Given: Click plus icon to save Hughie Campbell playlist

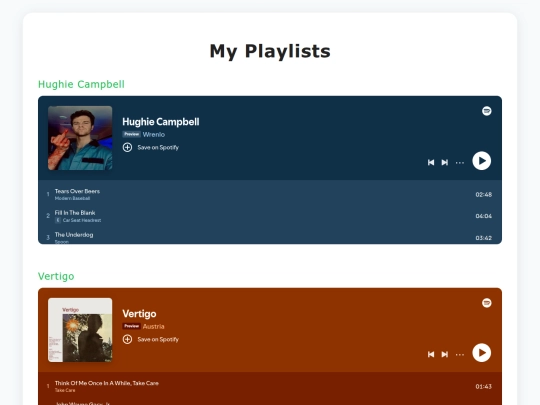Looking at the screenshot, I should (127, 147).
